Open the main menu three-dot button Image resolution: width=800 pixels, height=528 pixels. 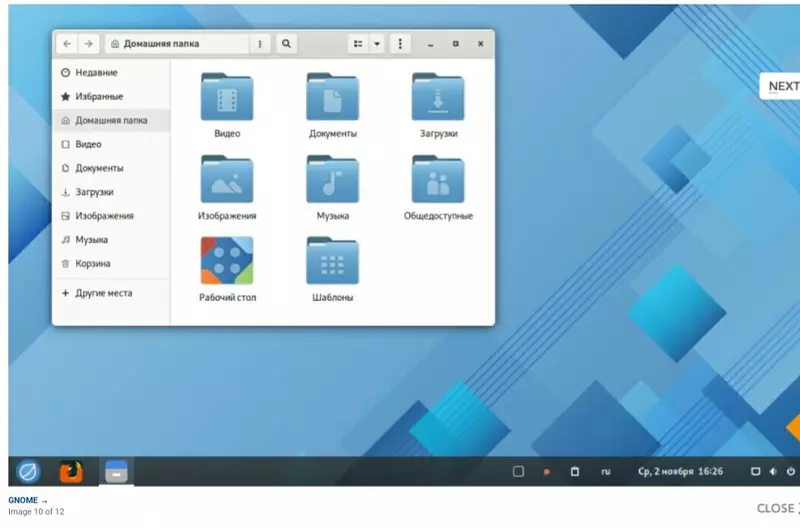400,44
